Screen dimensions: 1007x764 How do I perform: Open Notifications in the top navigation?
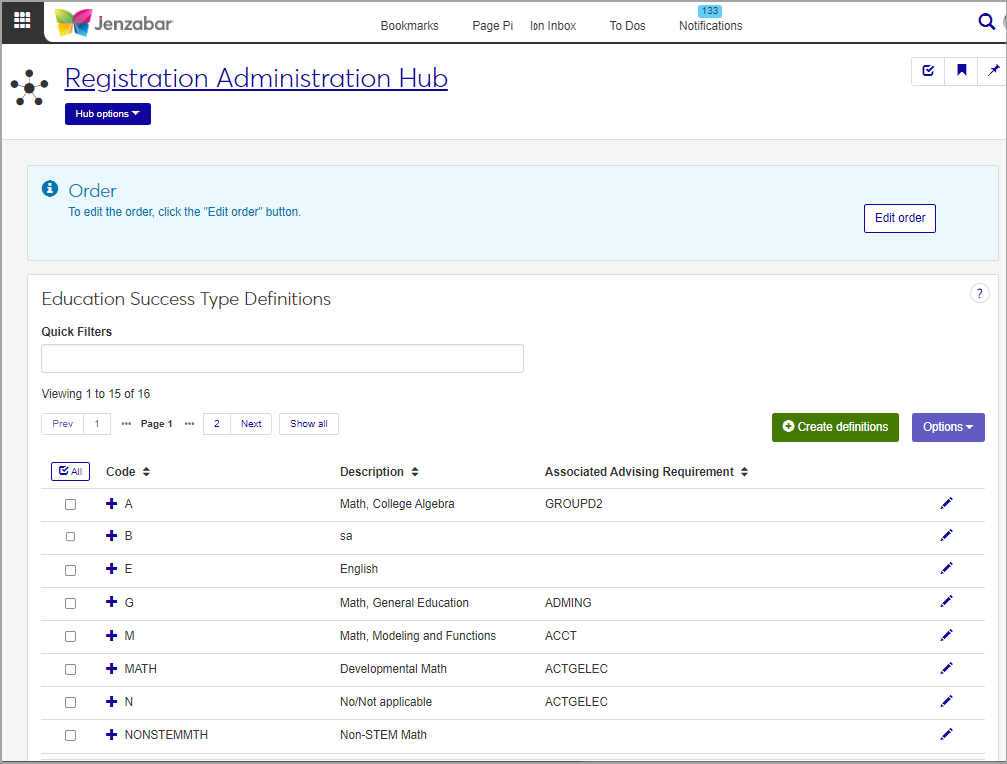point(710,26)
